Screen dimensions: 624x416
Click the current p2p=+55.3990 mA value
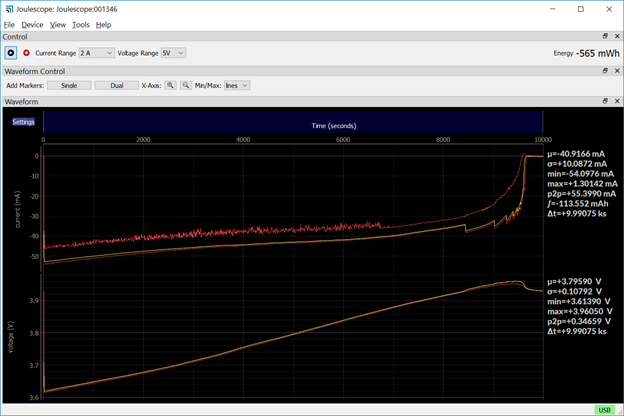point(582,194)
